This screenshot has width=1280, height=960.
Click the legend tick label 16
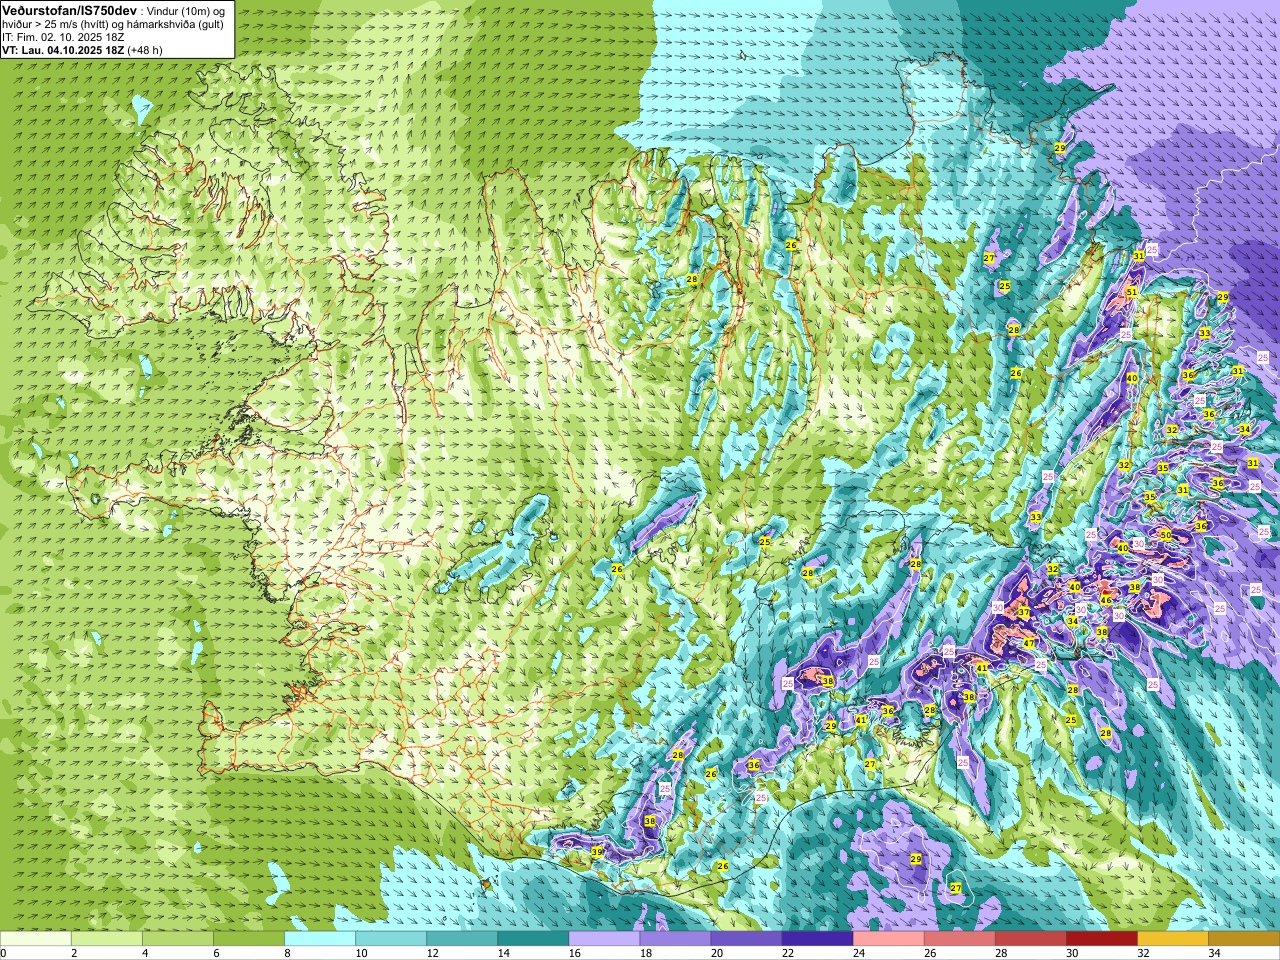pos(574,953)
